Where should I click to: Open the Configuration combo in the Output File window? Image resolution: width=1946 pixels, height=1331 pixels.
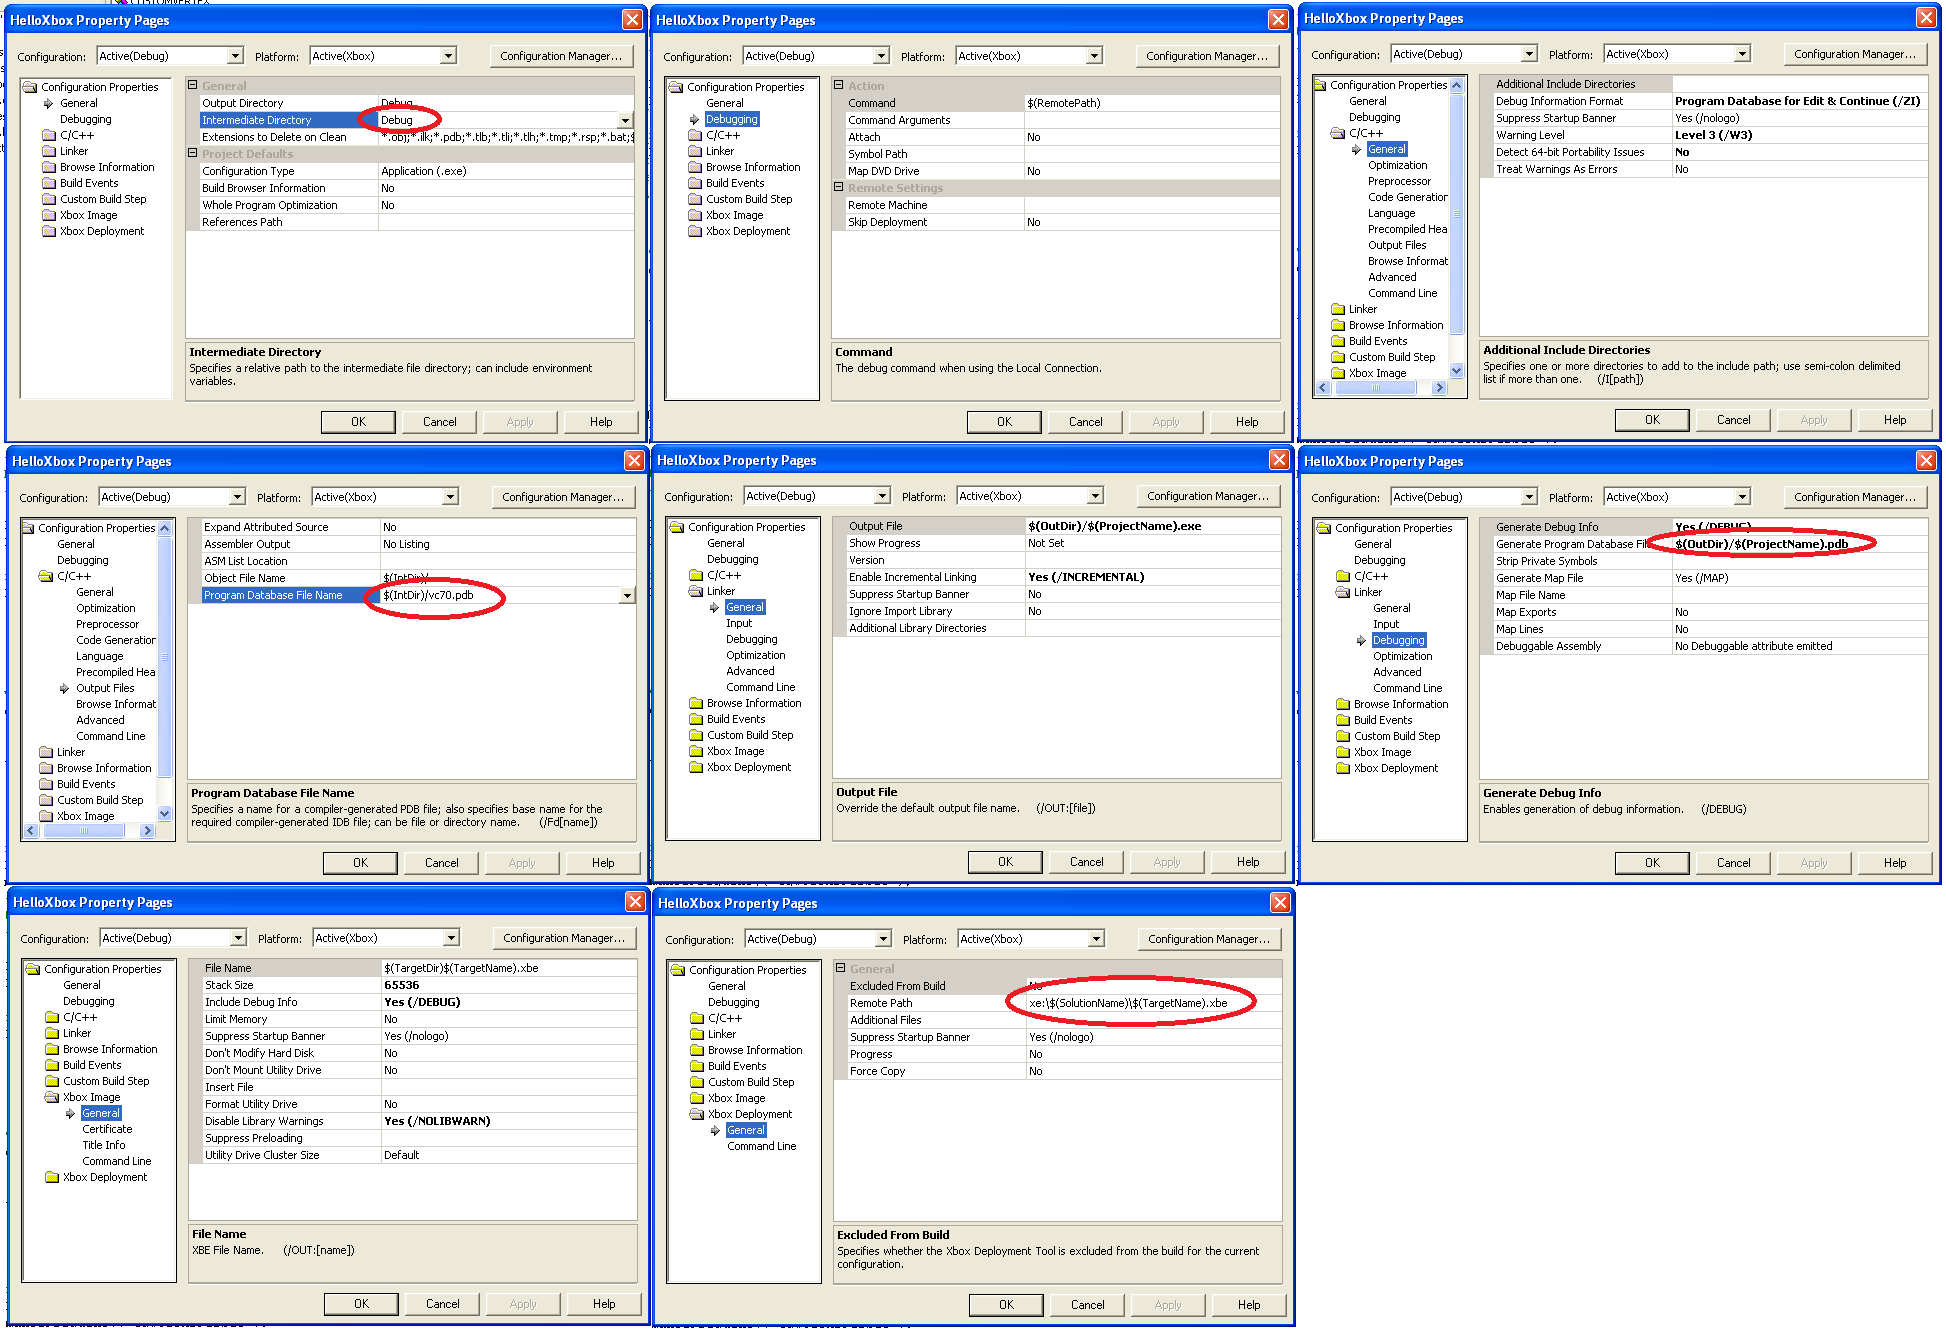(x=817, y=496)
